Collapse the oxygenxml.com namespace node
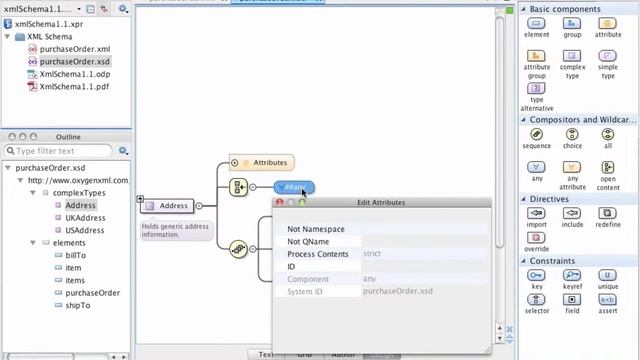640x360 pixels. [x=20, y=180]
